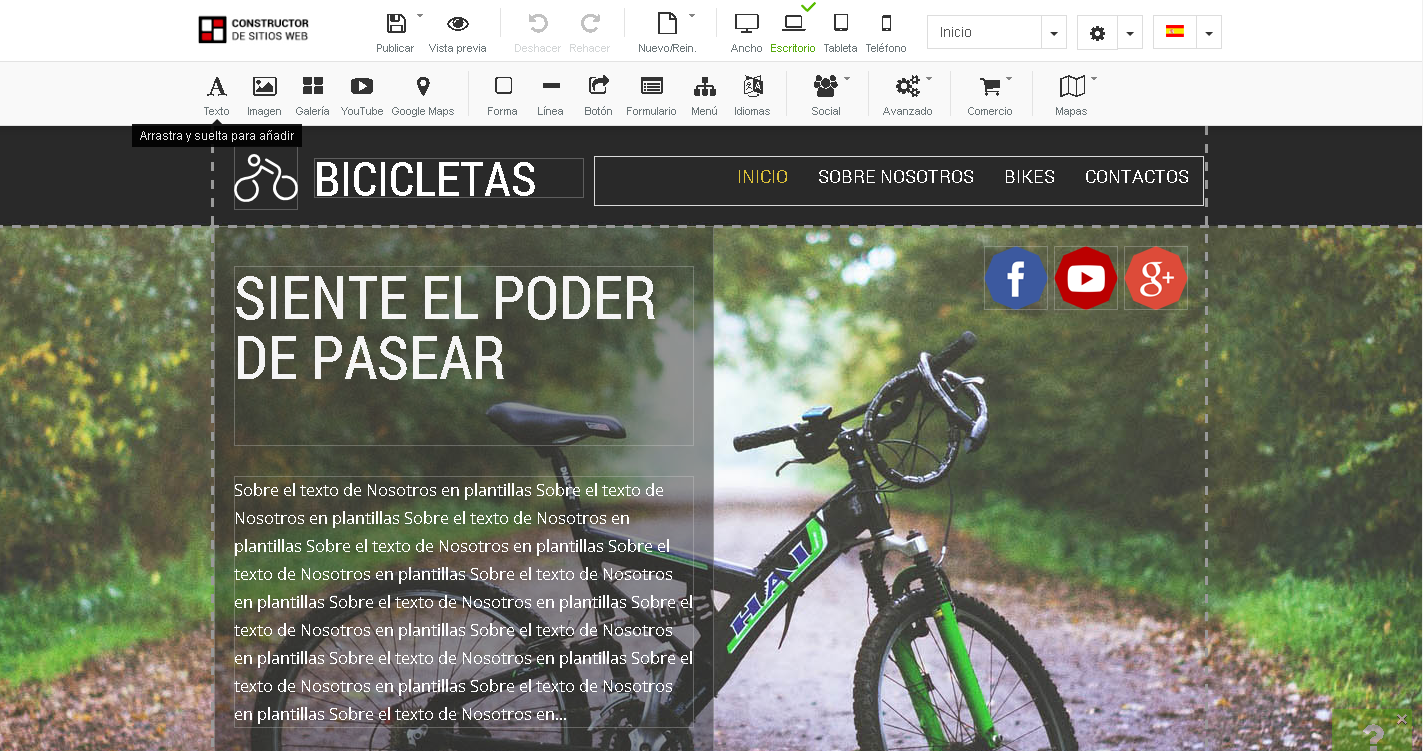Switch to Escritorio desktop view

pos(794,24)
